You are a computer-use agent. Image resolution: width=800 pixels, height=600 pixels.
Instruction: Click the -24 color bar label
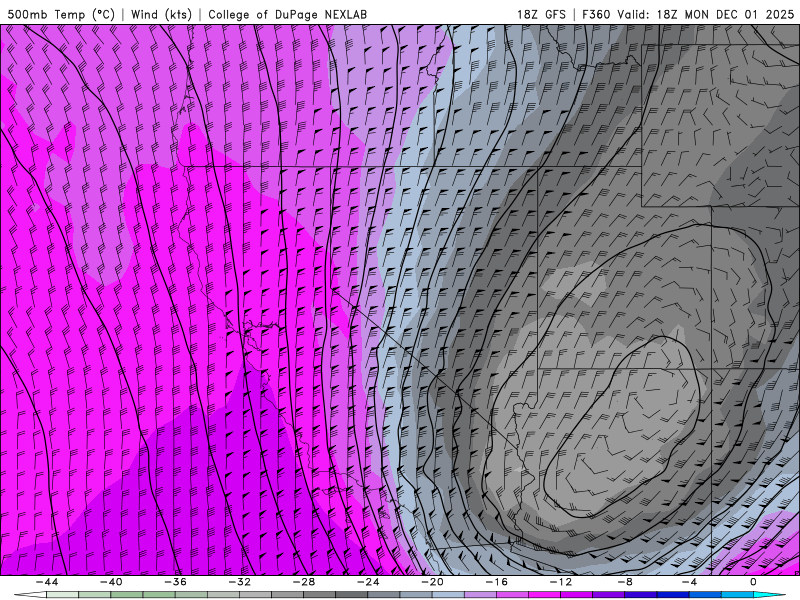click(x=368, y=582)
